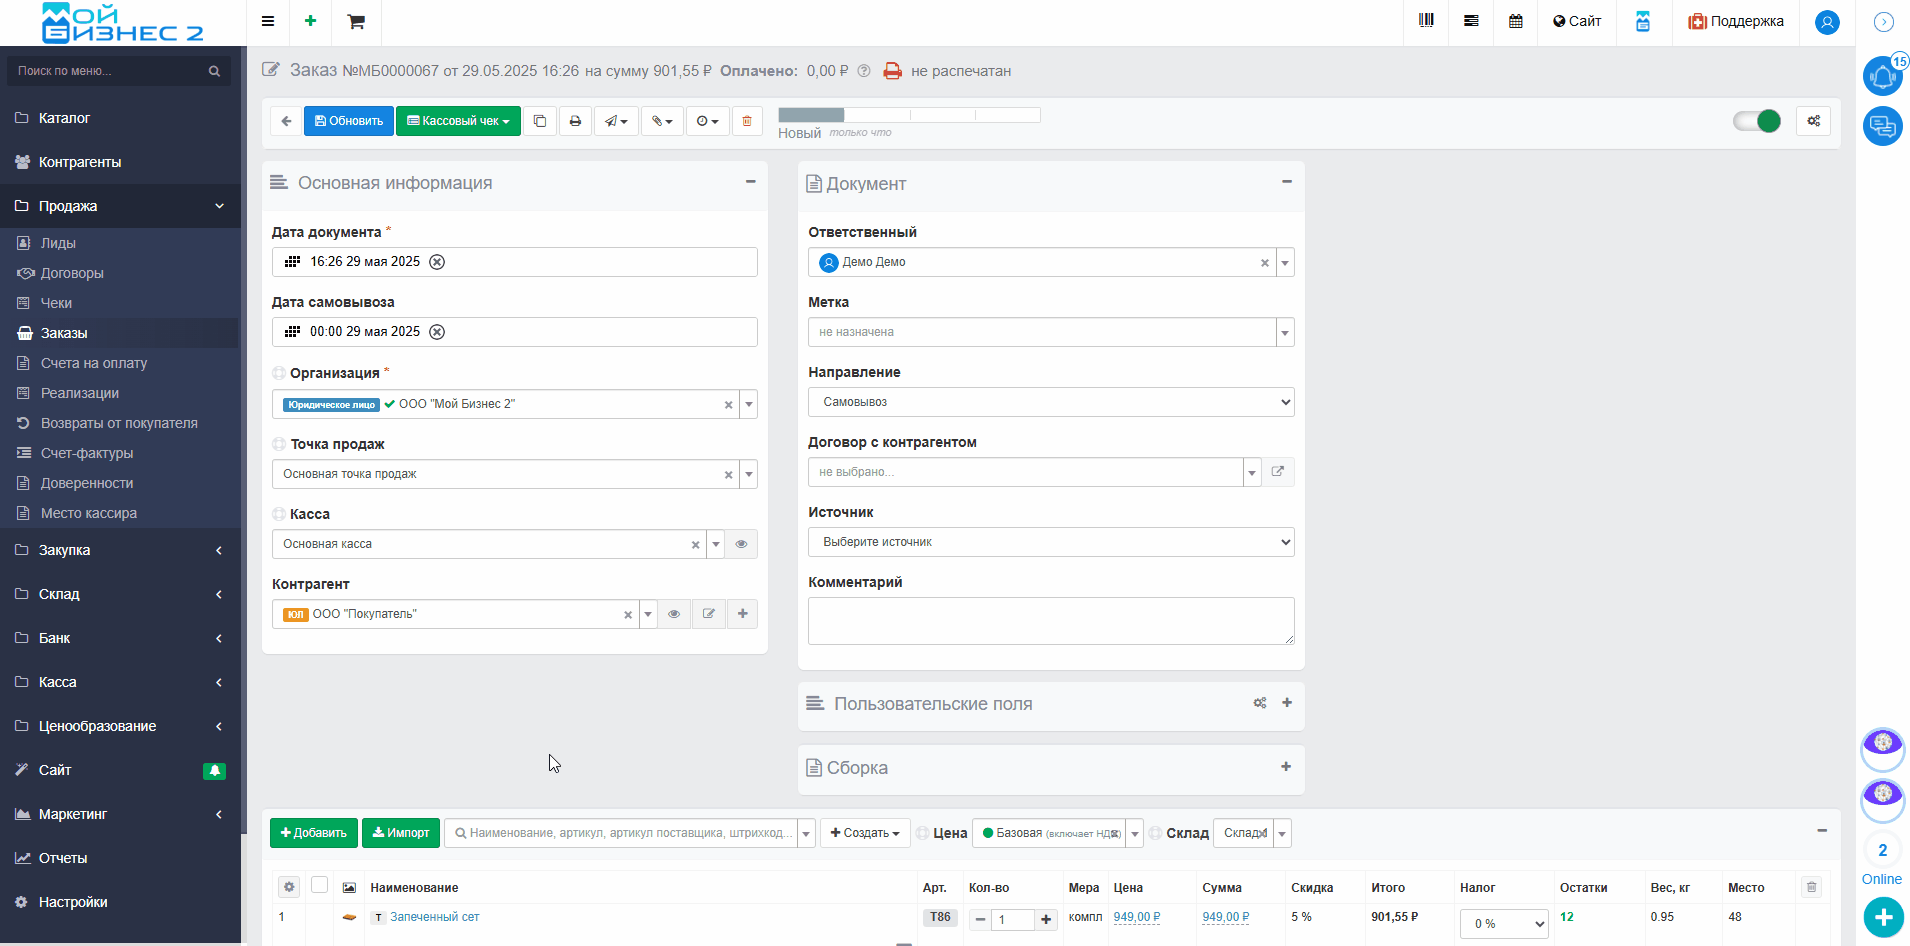Toggle the green switch in order toolbar
The width and height of the screenshot is (1910, 946).
(x=1757, y=121)
